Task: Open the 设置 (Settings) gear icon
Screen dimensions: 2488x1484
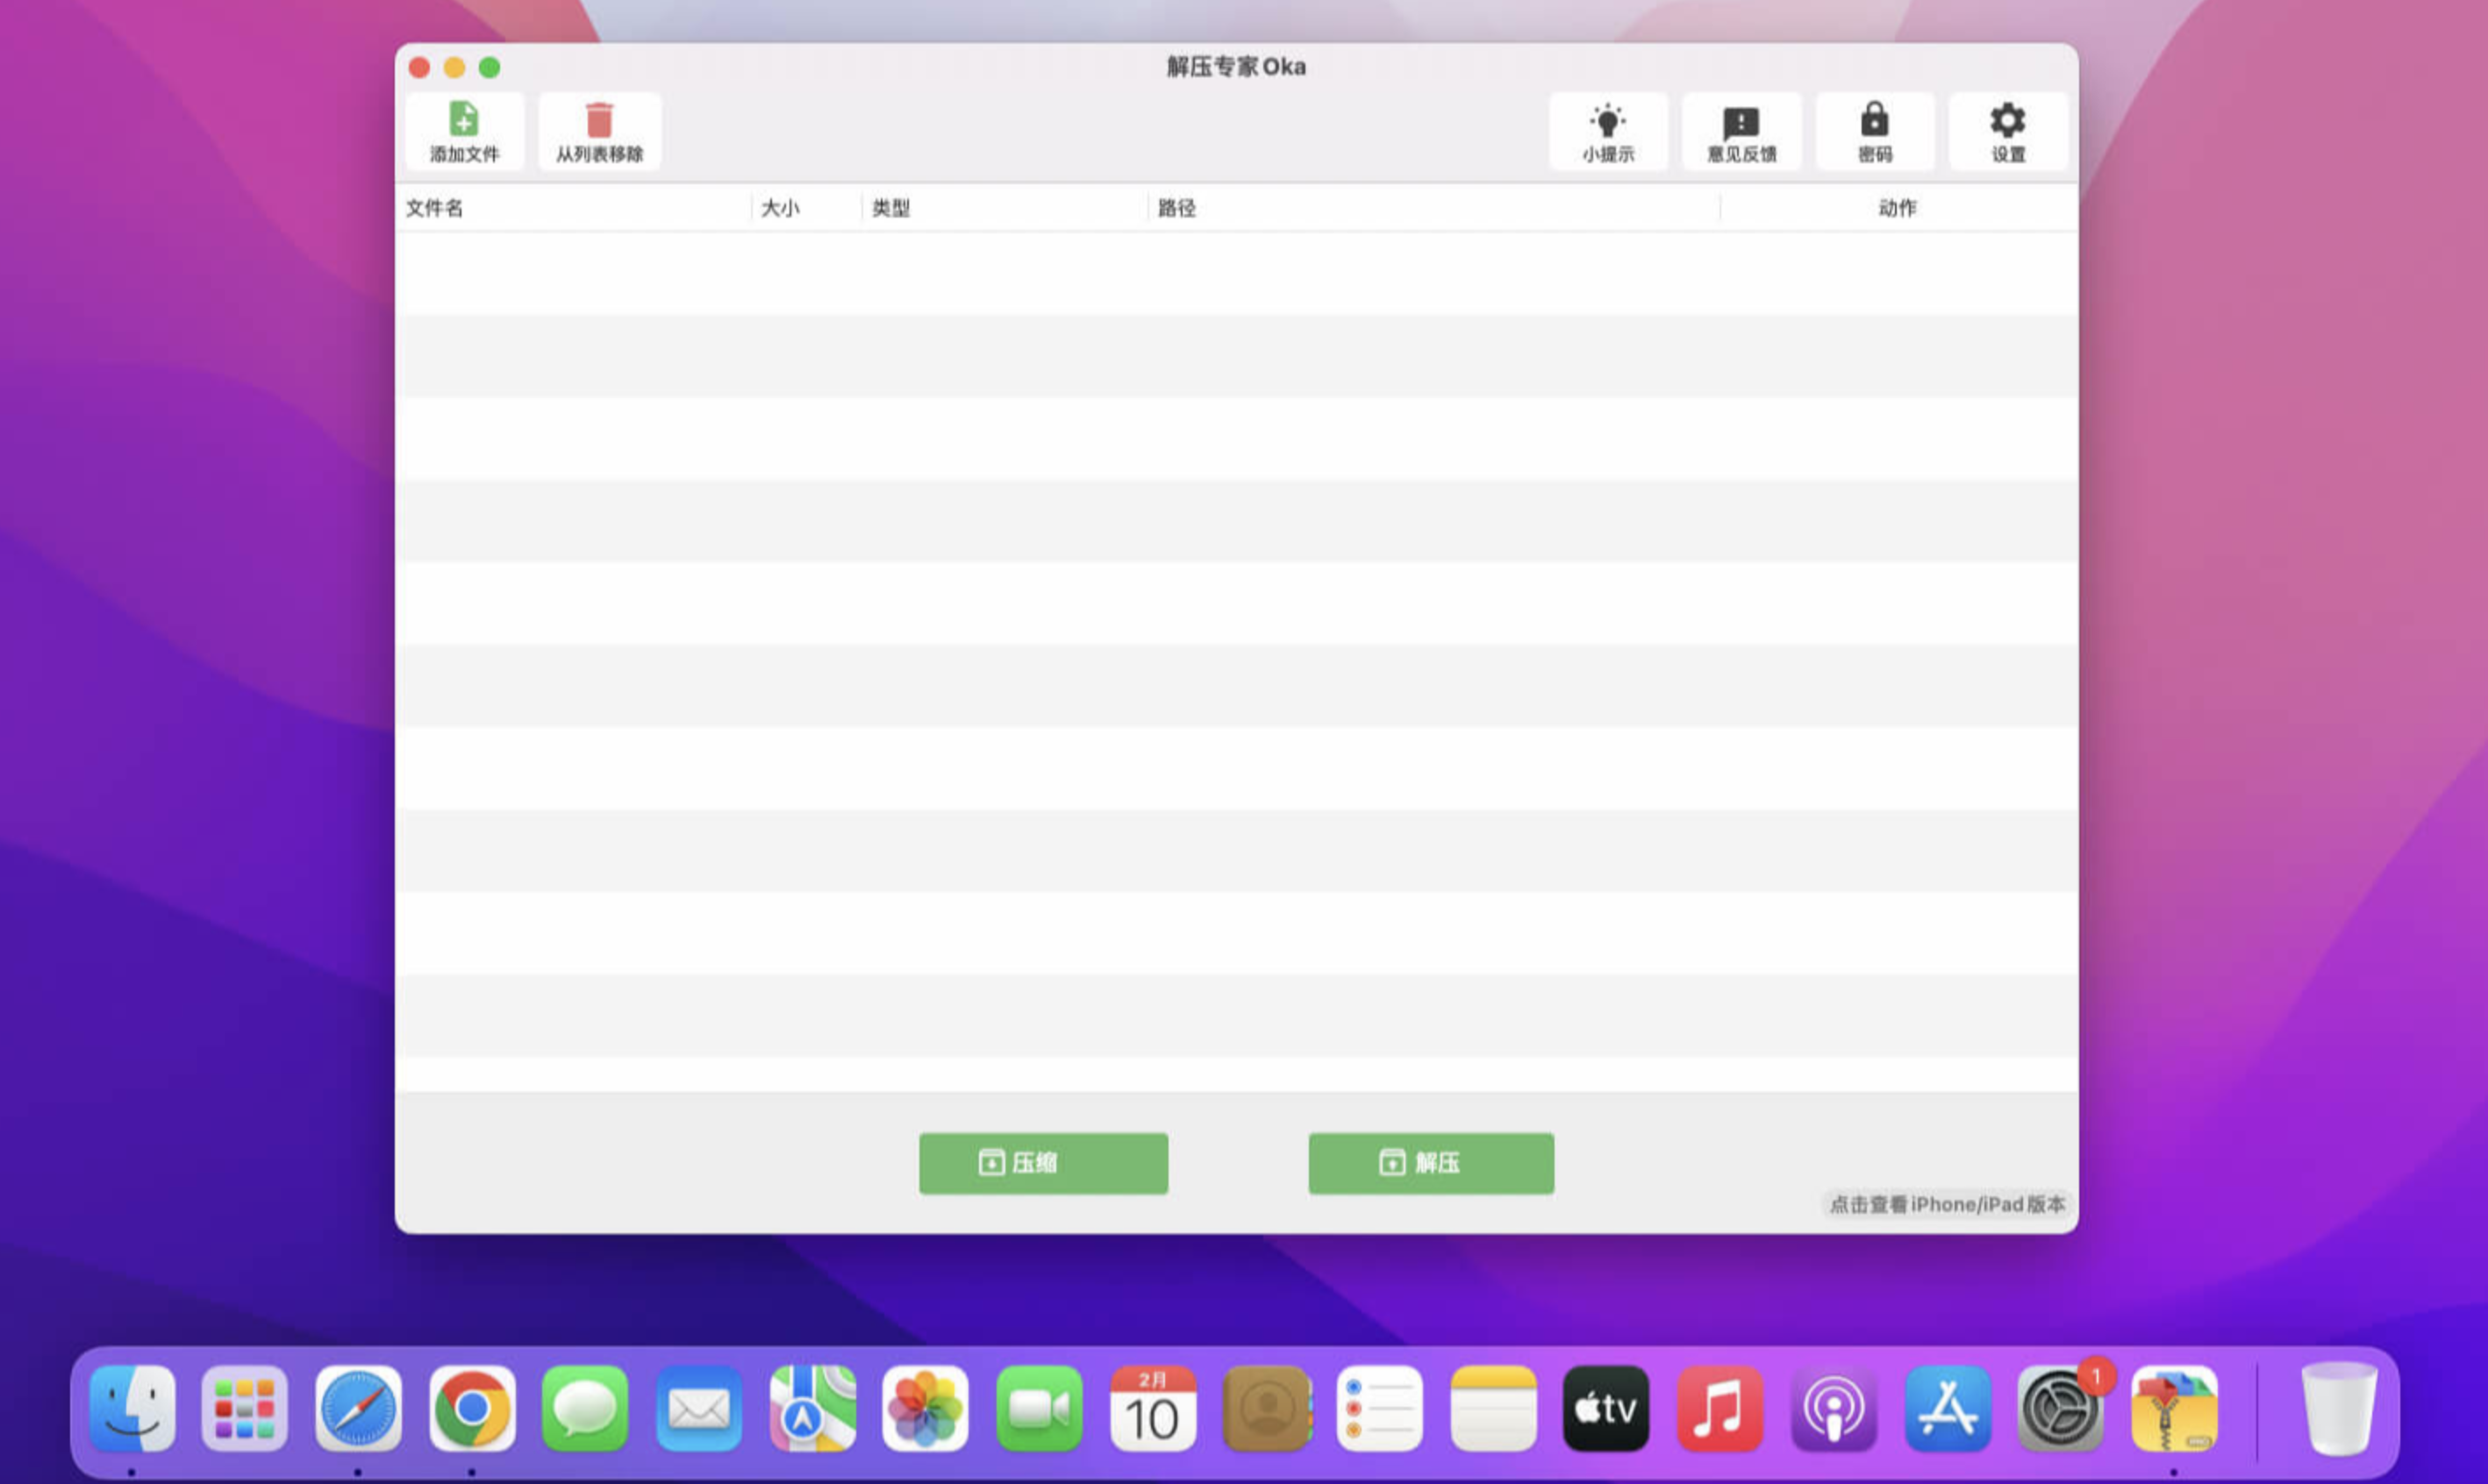Action: pyautogui.click(x=2008, y=130)
